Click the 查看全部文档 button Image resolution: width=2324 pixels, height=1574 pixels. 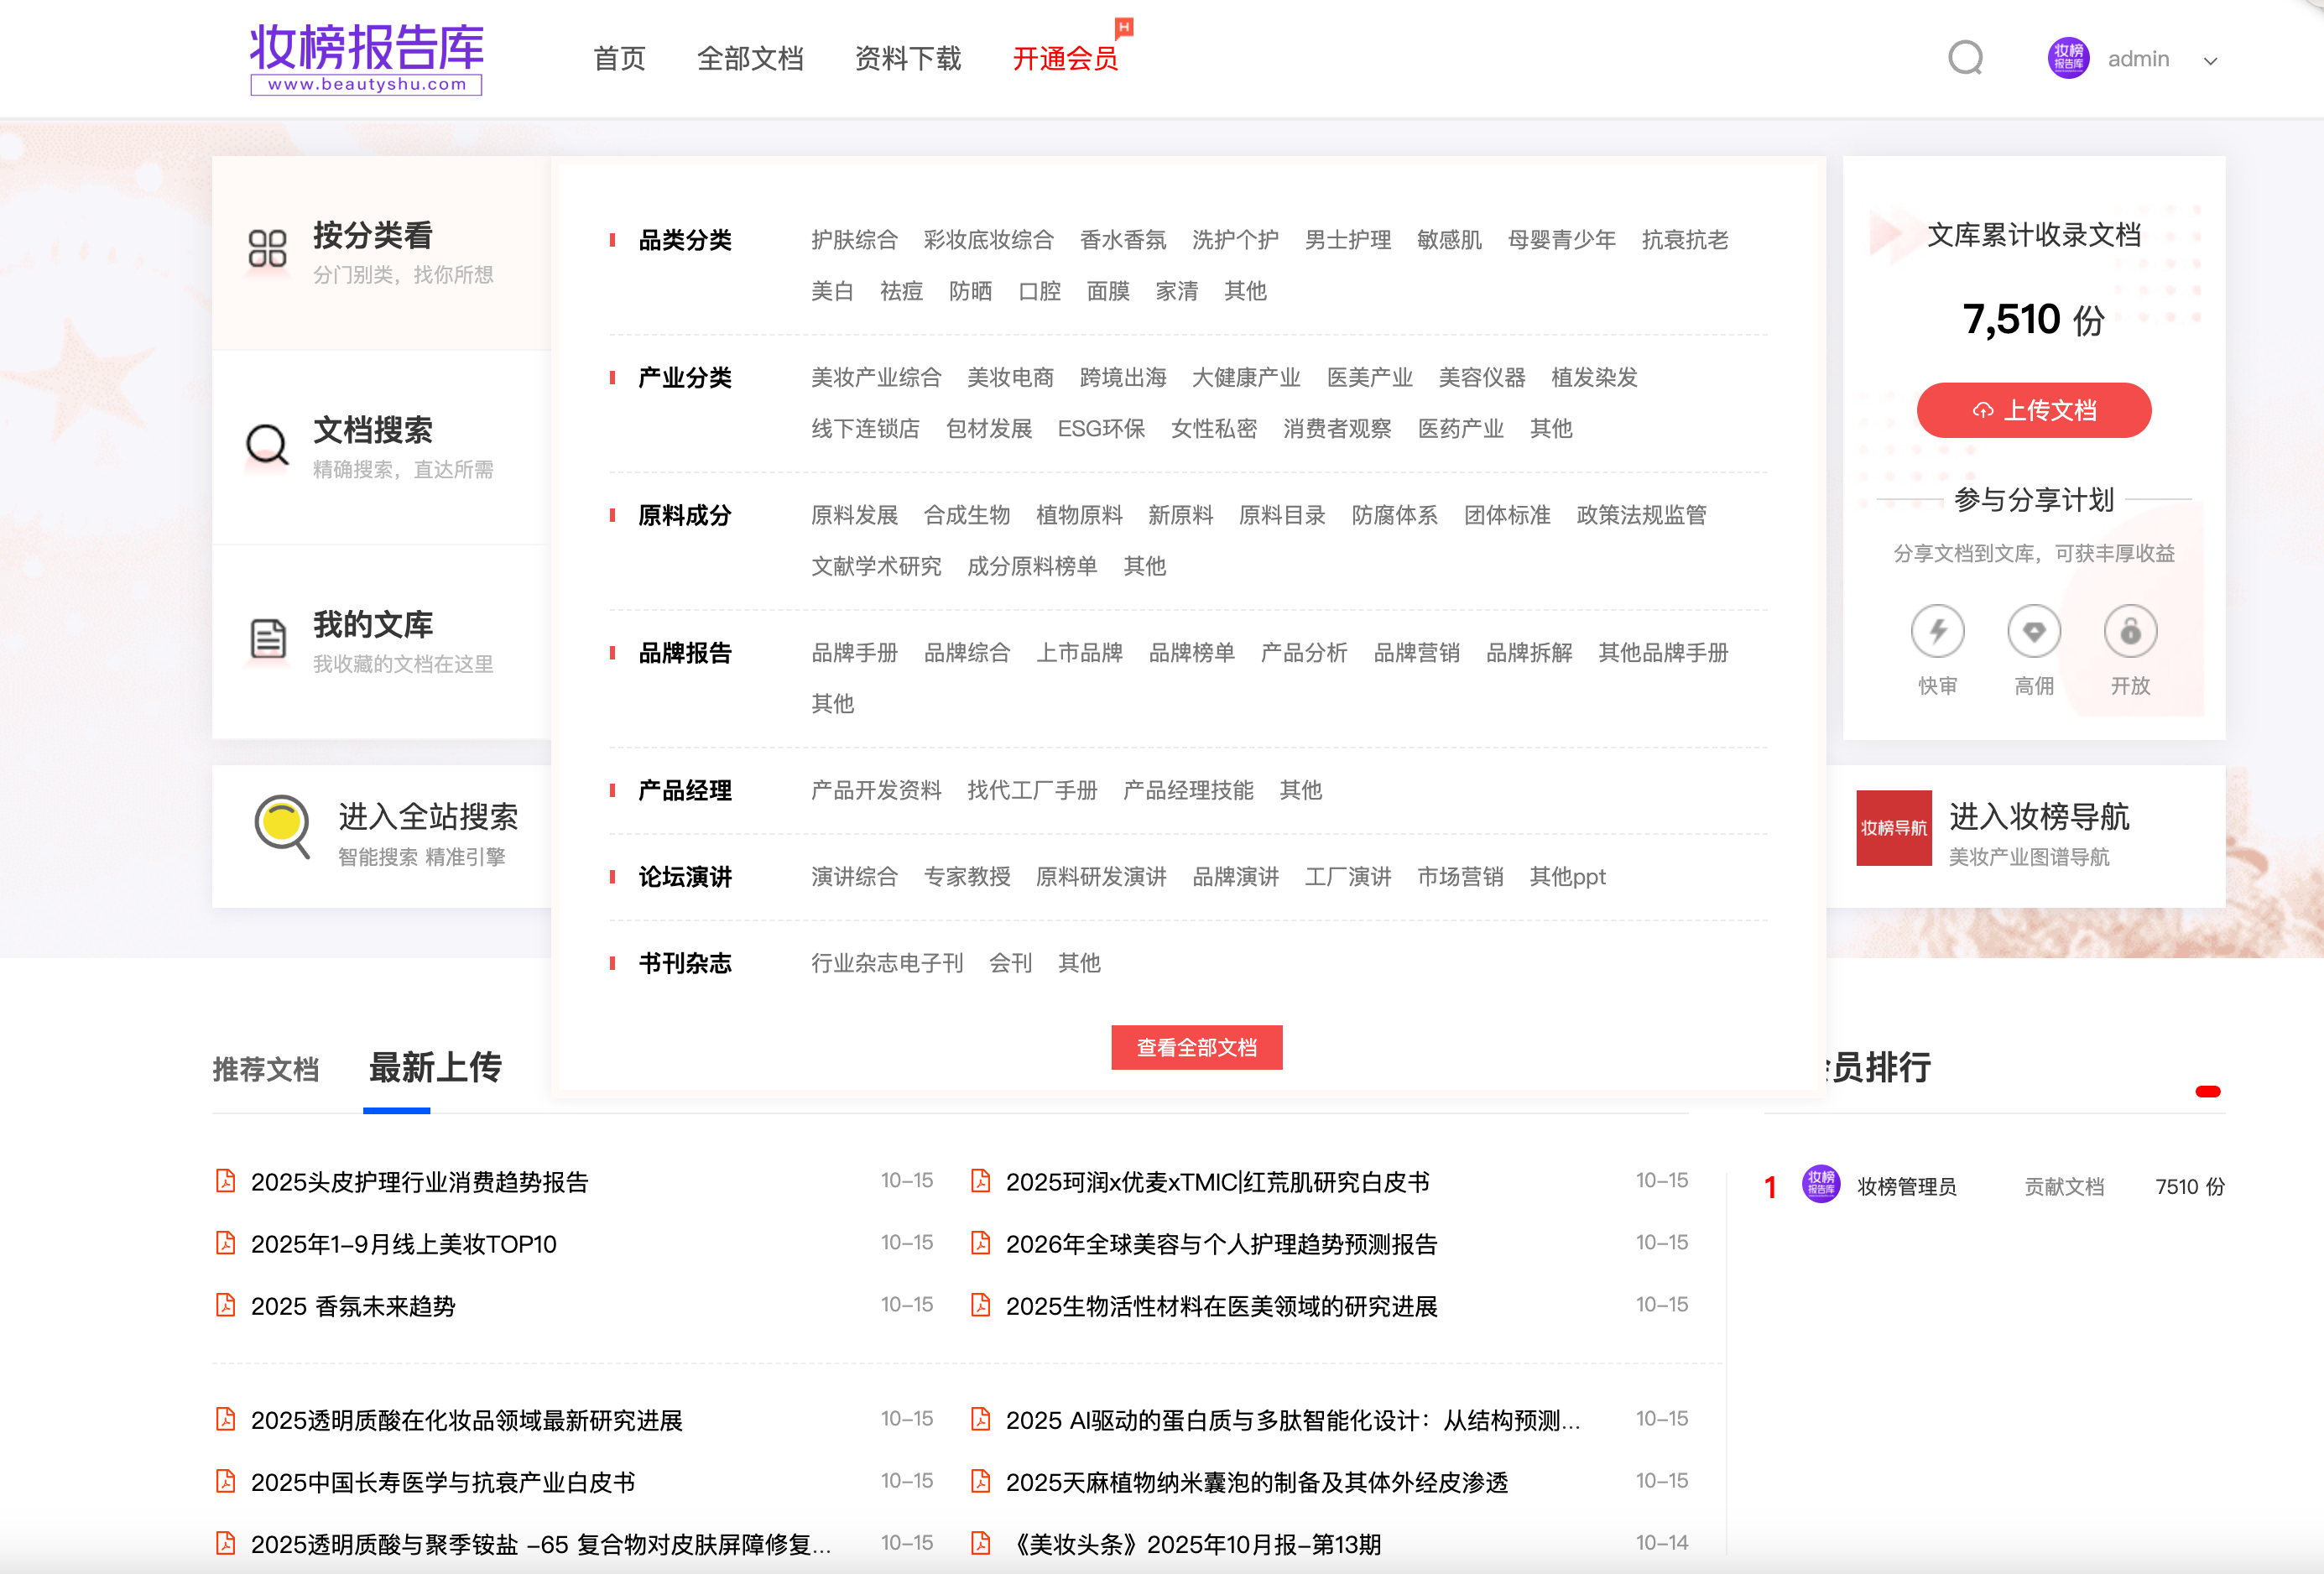1196,1047
